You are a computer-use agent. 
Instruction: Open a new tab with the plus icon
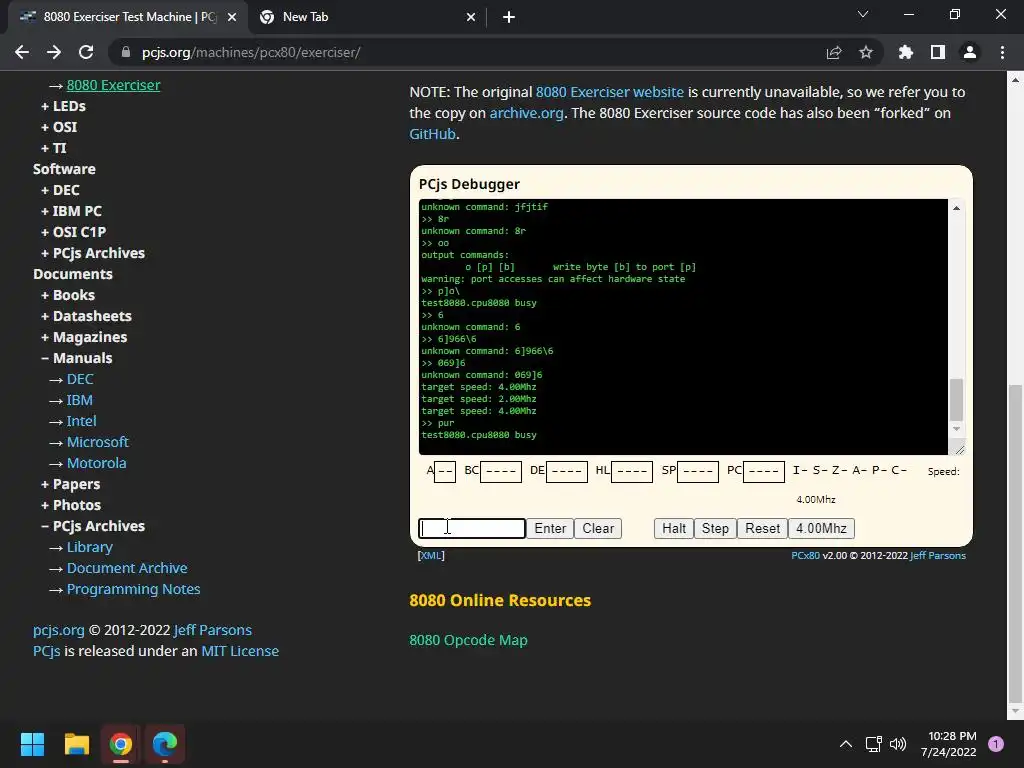[509, 17]
